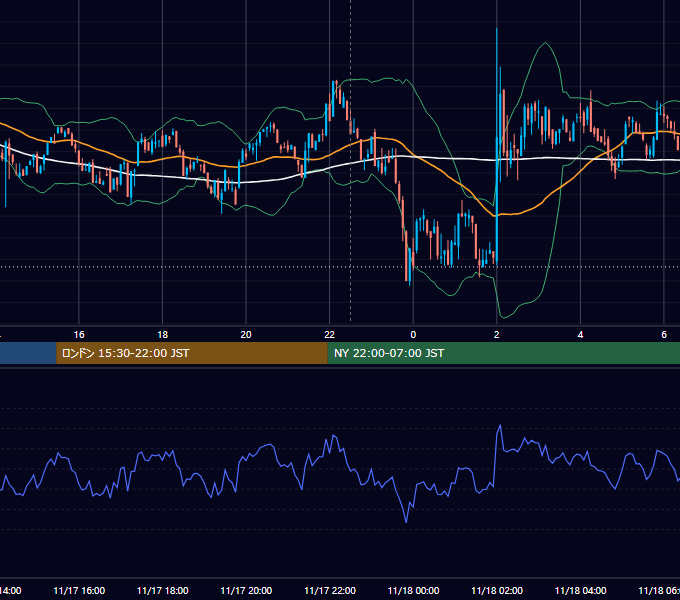
Task: Click the 0 hour label on price chart axis
Action: tap(413, 335)
